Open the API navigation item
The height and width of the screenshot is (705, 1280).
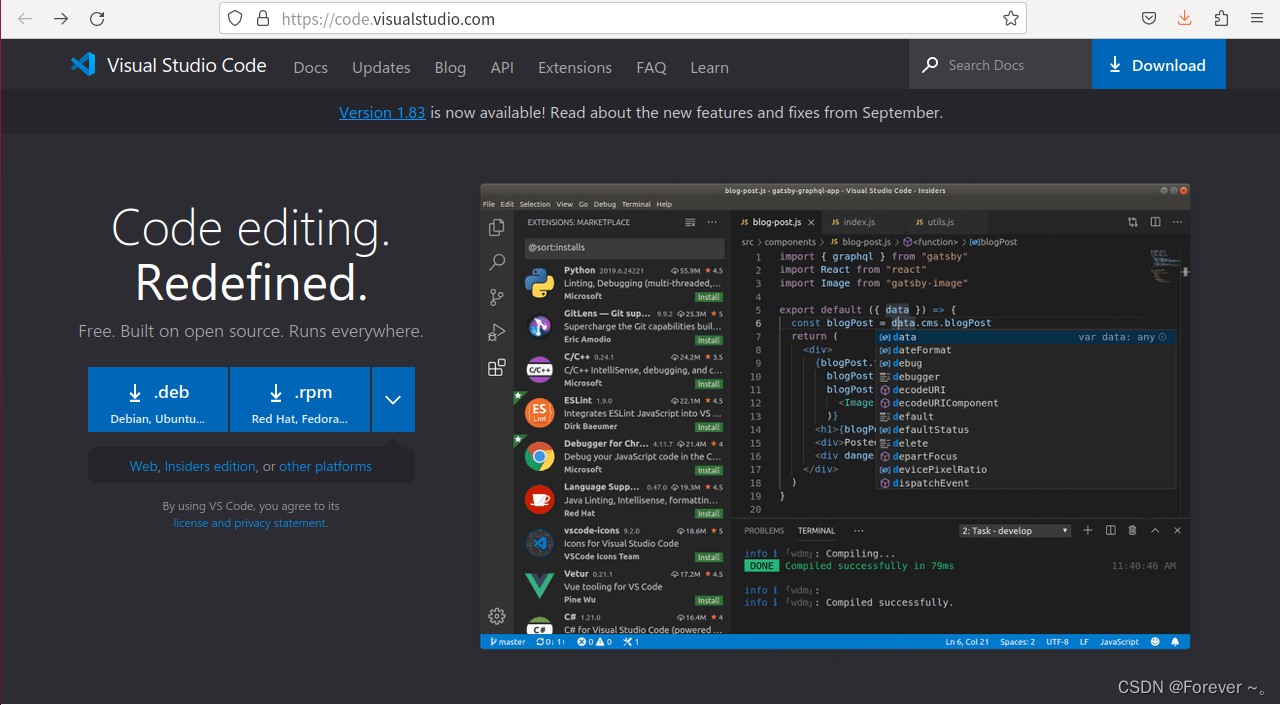(502, 67)
